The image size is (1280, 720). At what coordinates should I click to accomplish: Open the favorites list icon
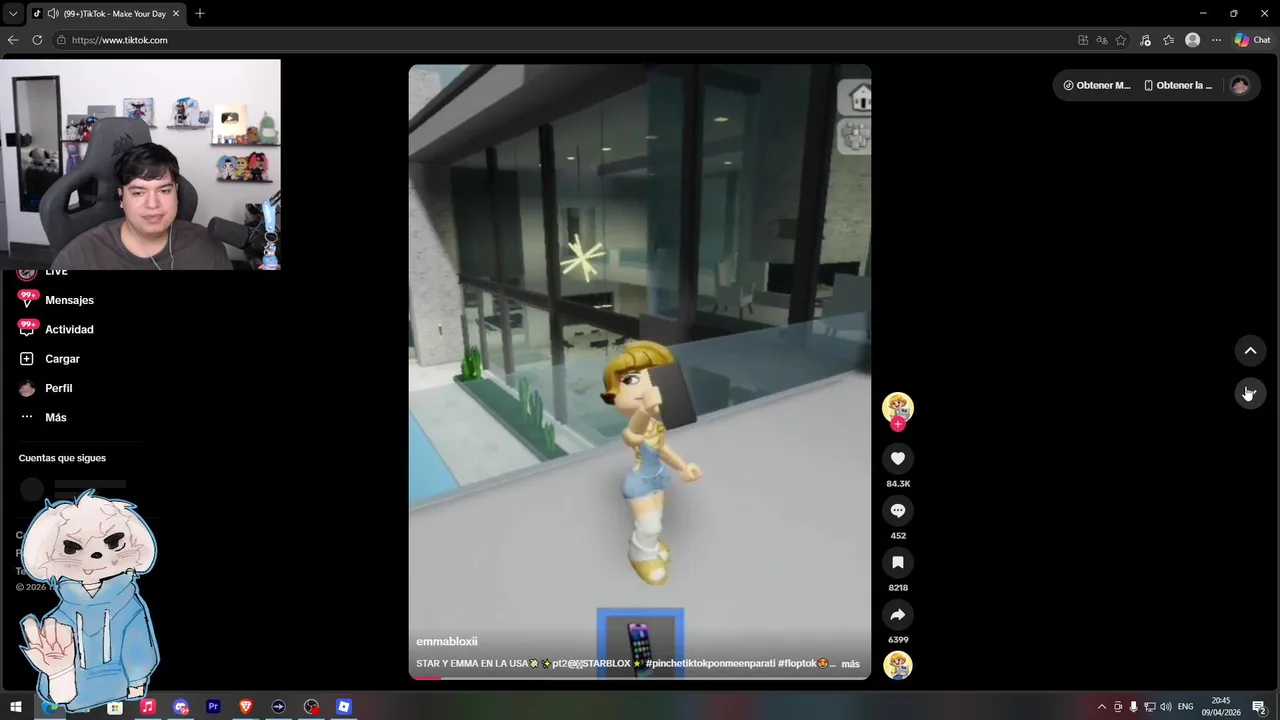click(1168, 40)
